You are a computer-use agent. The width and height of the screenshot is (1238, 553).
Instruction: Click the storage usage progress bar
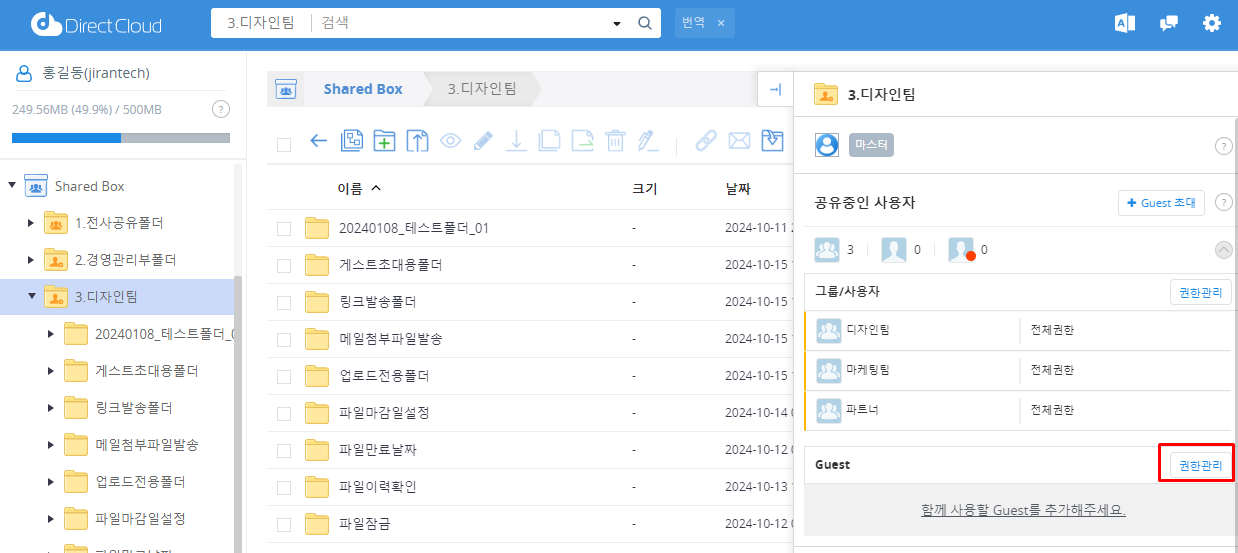pyautogui.click(x=121, y=138)
